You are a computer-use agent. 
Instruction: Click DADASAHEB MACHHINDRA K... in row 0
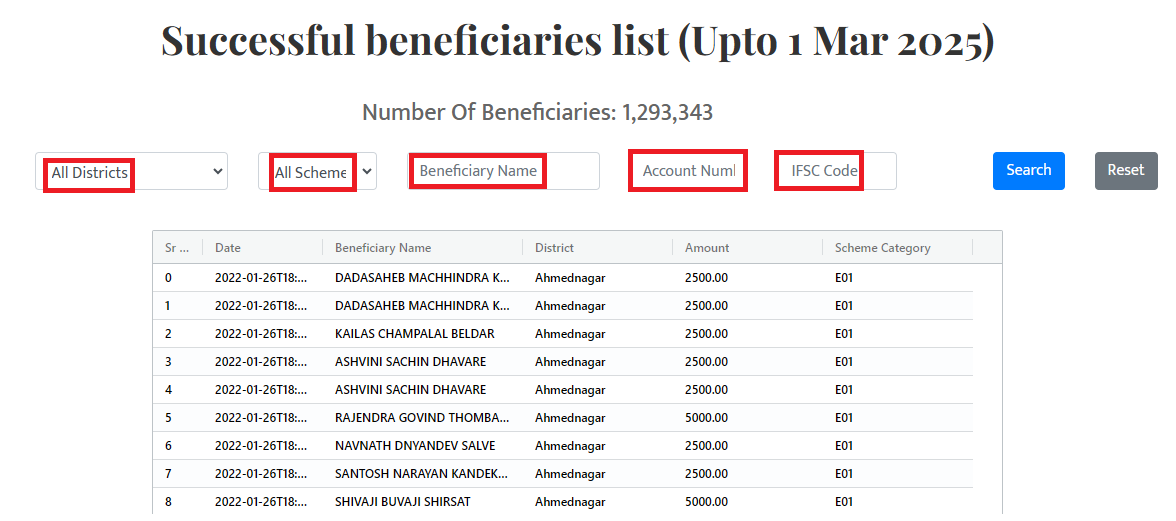point(422,277)
